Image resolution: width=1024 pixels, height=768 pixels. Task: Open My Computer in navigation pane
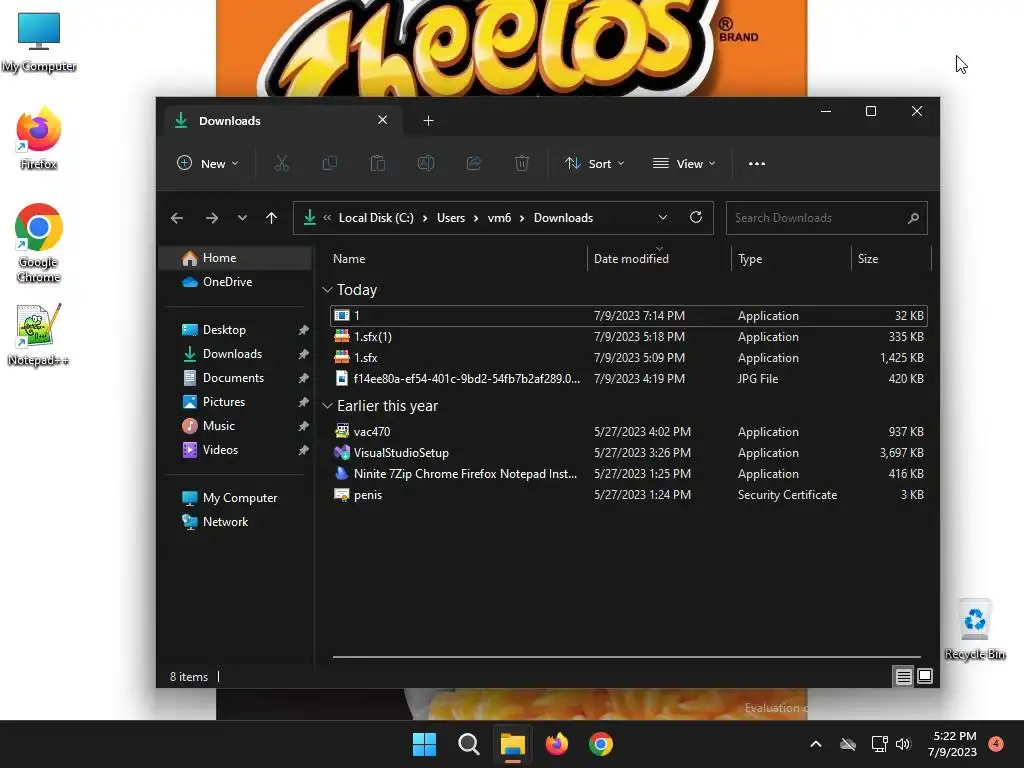(235, 498)
